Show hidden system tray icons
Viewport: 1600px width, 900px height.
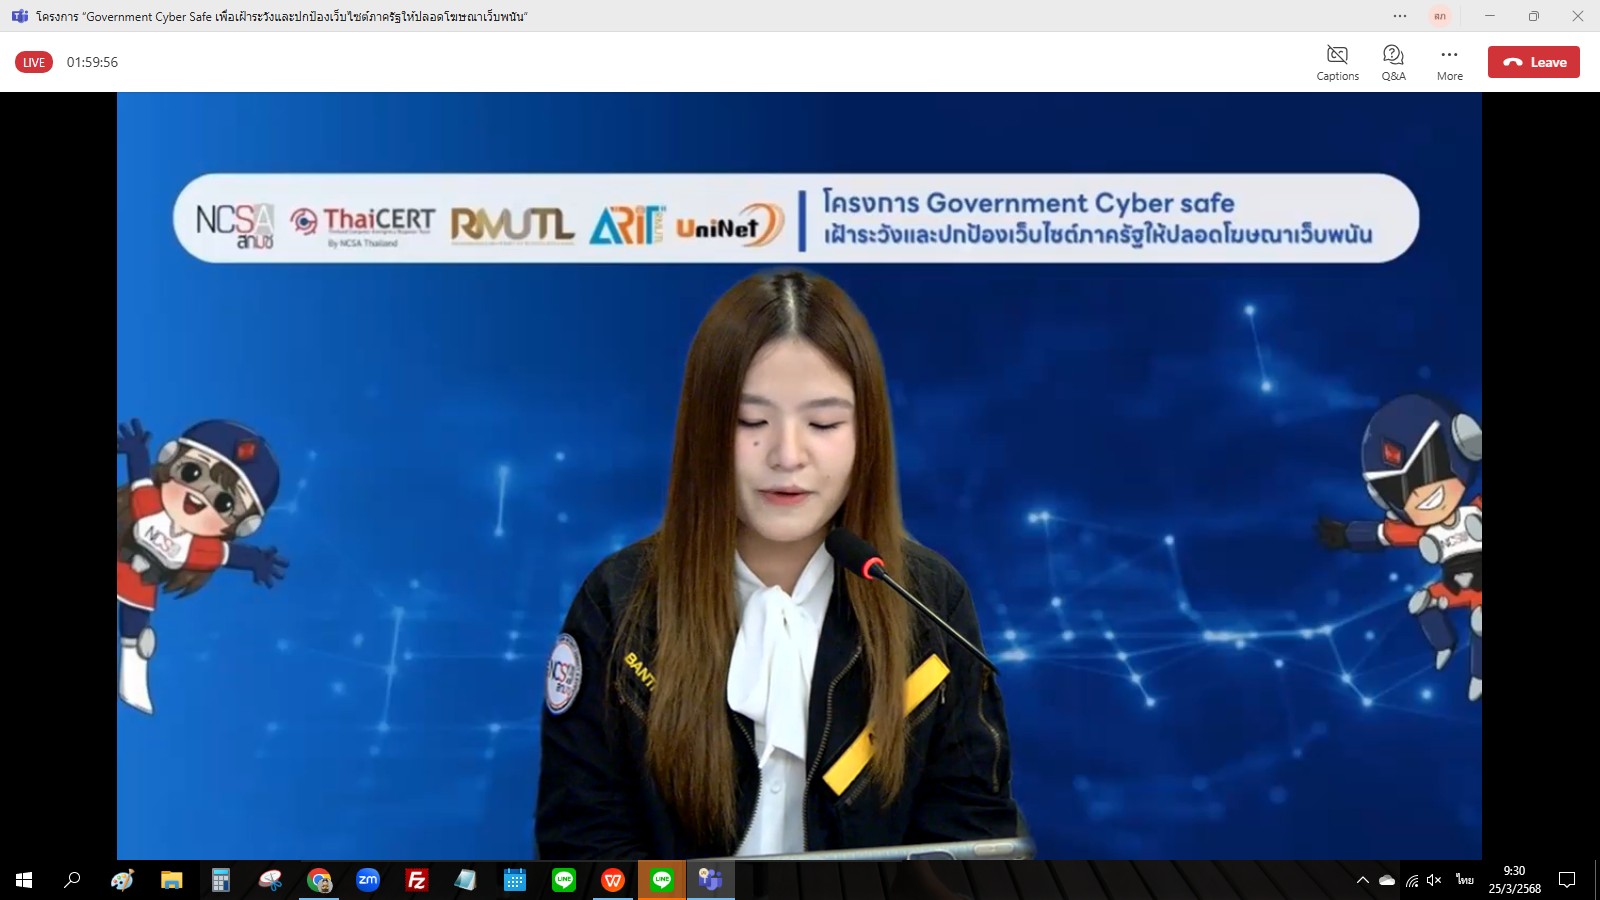coord(1362,880)
